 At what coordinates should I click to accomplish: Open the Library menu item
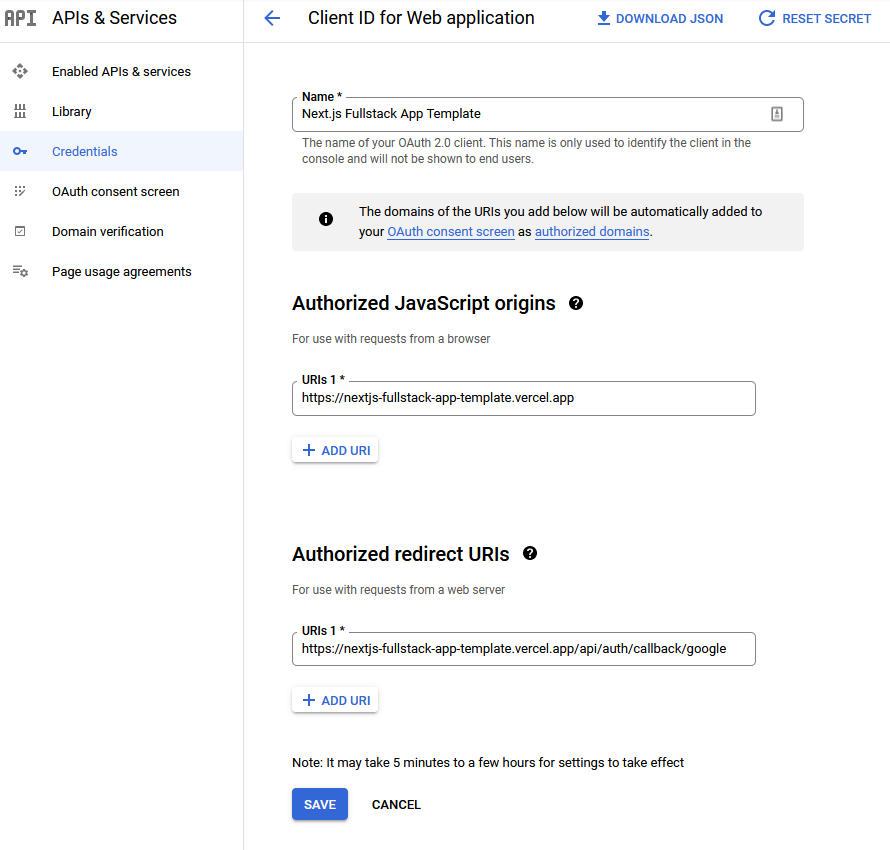[121, 111]
